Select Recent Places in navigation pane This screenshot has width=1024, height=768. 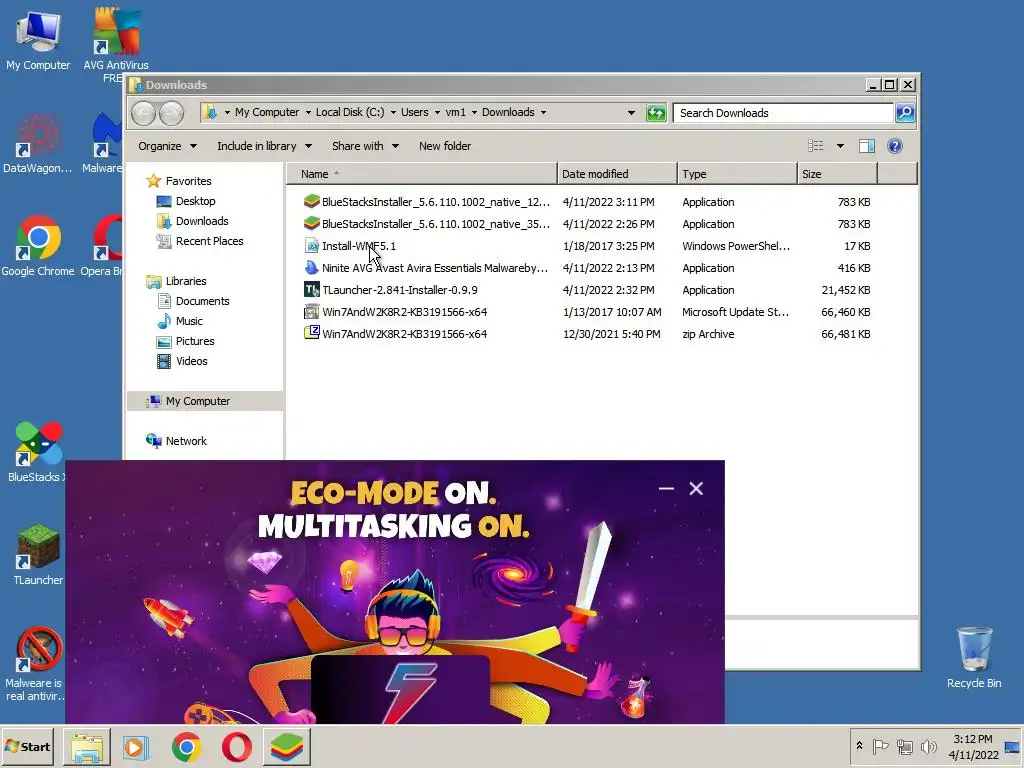pyautogui.click(x=209, y=241)
